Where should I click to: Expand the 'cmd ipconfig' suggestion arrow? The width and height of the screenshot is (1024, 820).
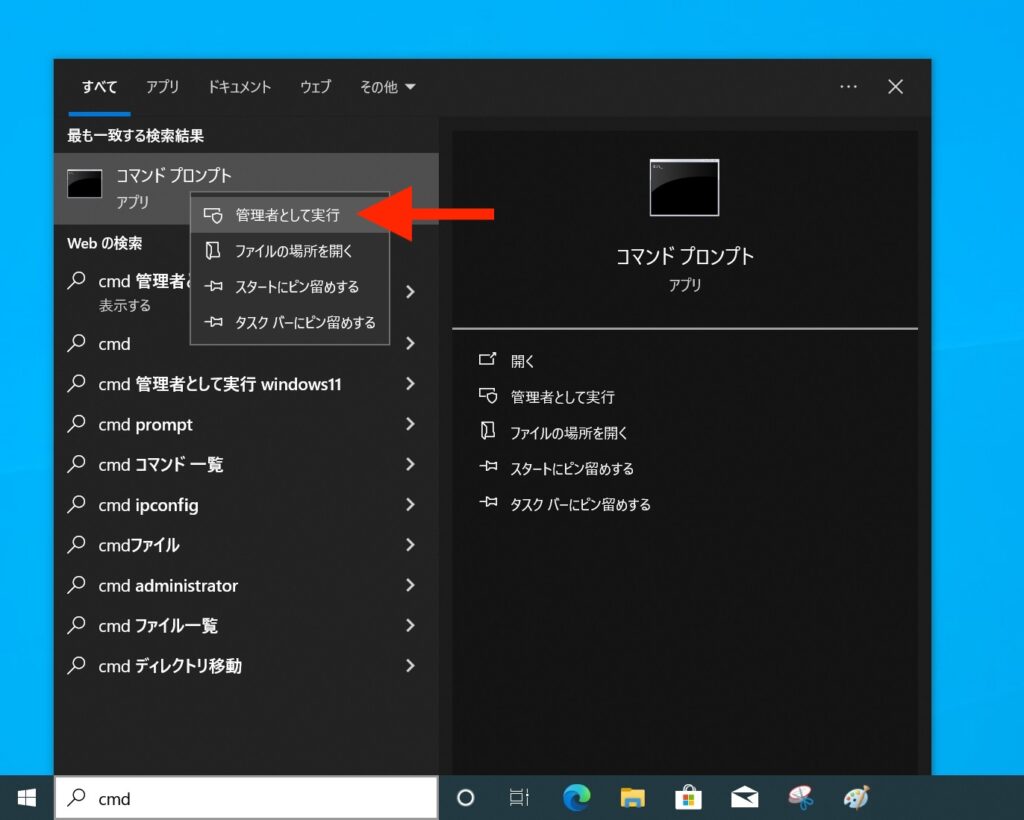pyautogui.click(x=410, y=505)
